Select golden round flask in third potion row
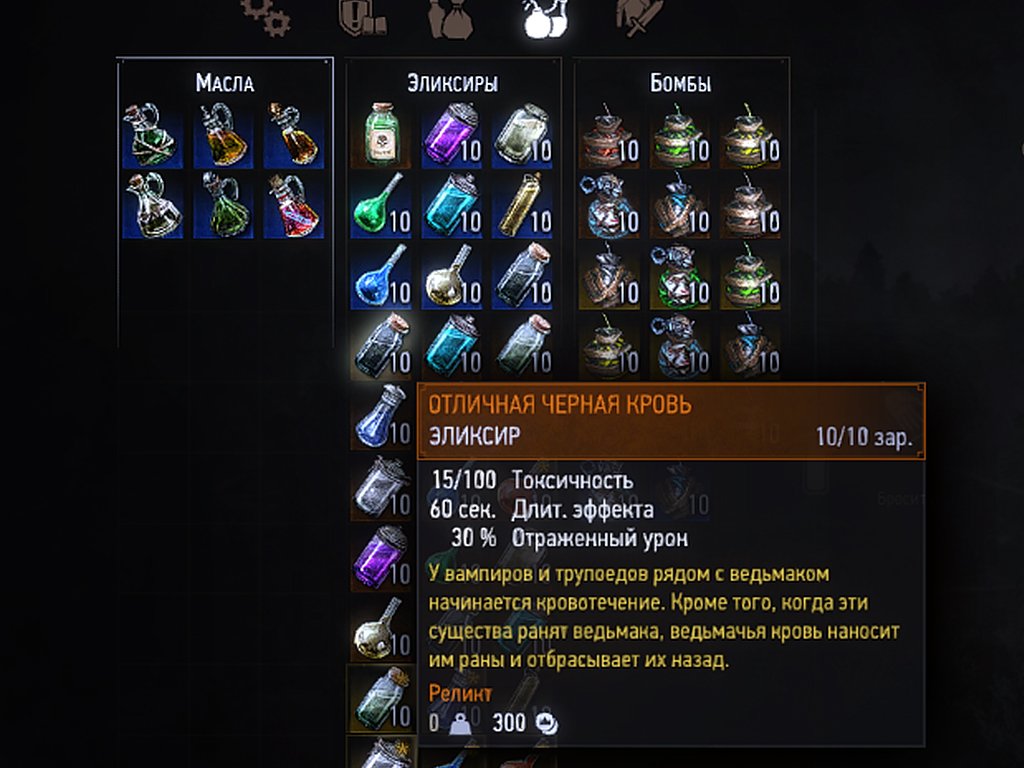 [451, 276]
